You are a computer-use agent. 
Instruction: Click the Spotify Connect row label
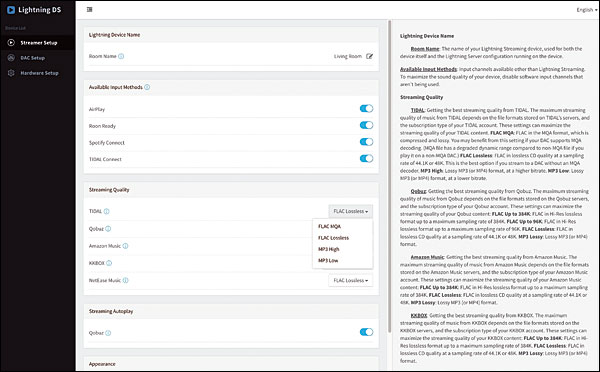point(107,143)
